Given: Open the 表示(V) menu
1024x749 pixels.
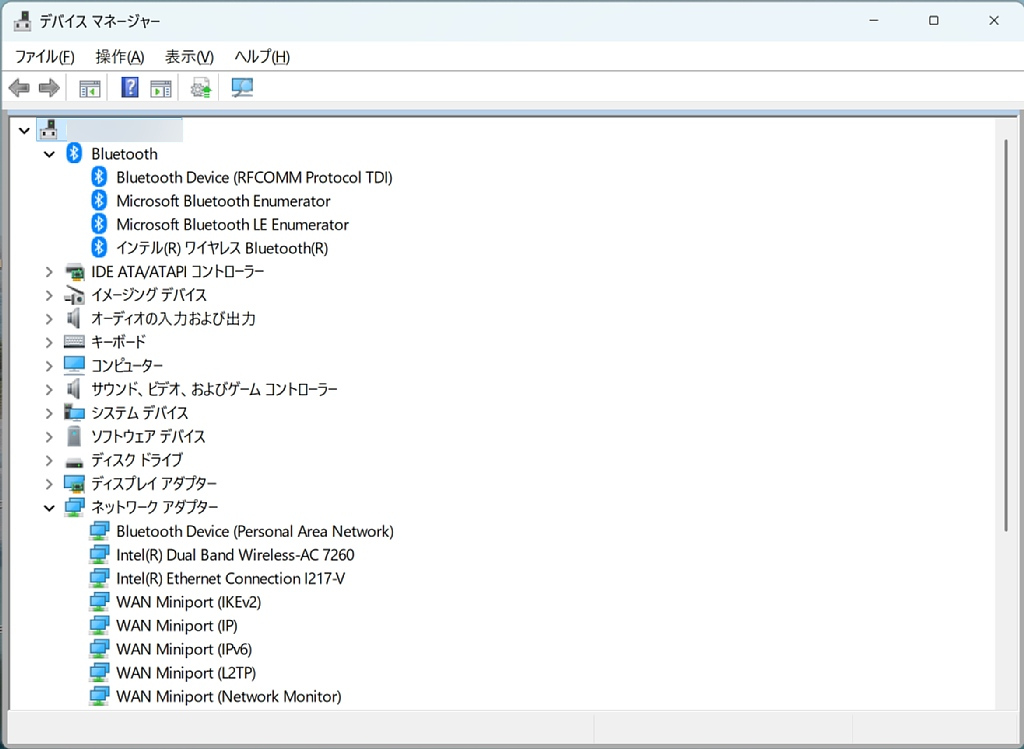Looking at the screenshot, I should pos(189,57).
